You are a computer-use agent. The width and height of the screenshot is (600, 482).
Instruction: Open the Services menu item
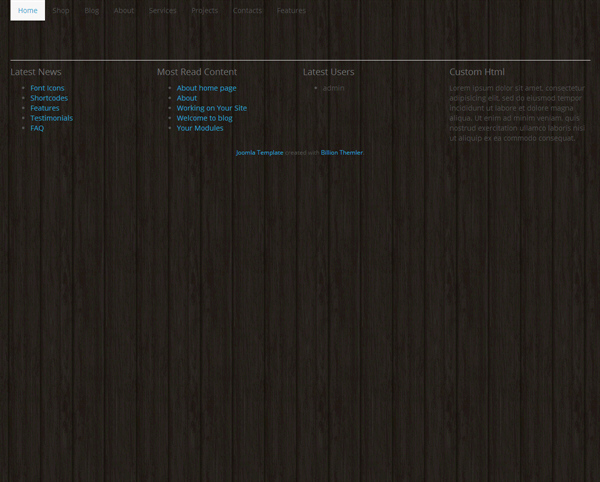[x=162, y=11]
